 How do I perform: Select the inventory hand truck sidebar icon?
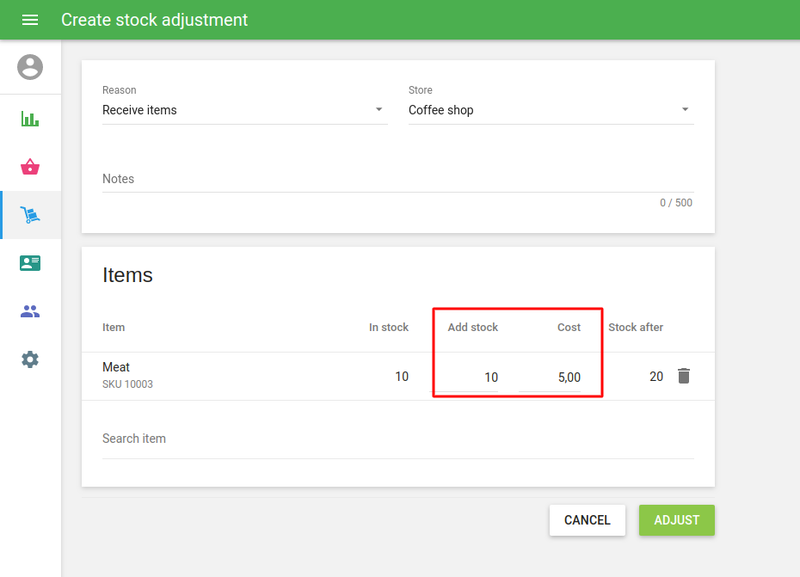(x=30, y=215)
